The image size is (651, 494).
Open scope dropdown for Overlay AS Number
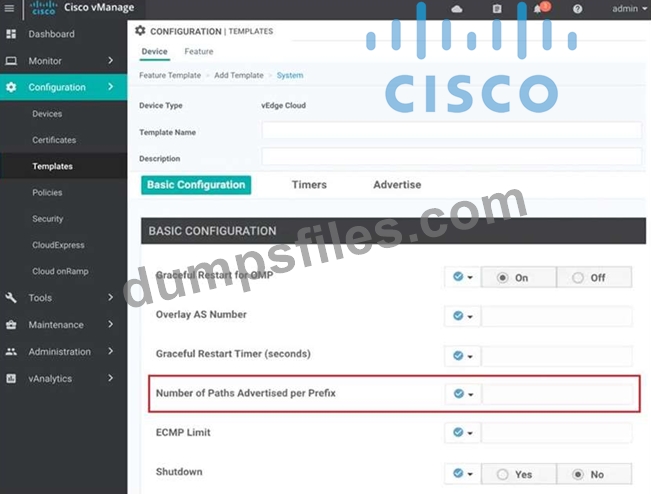pyautogui.click(x=462, y=315)
